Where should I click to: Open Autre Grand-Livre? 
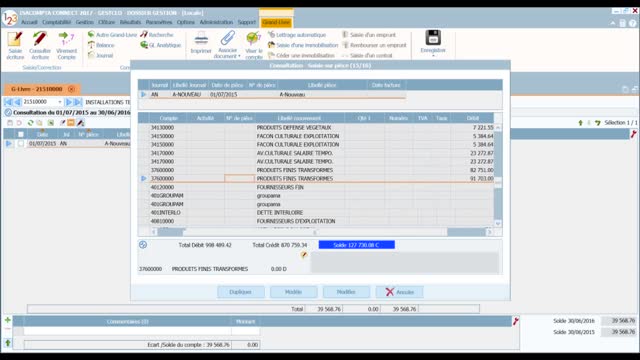click(x=112, y=35)
